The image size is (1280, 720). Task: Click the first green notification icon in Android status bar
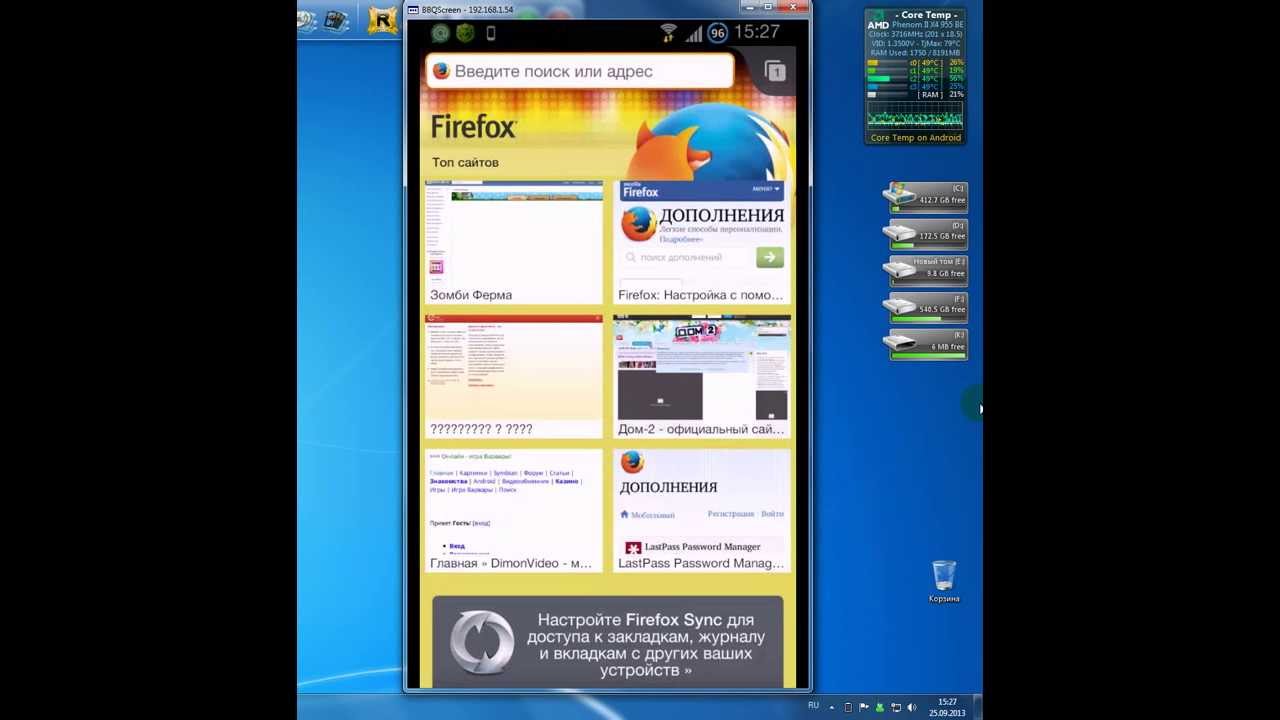tap(440, 33)
